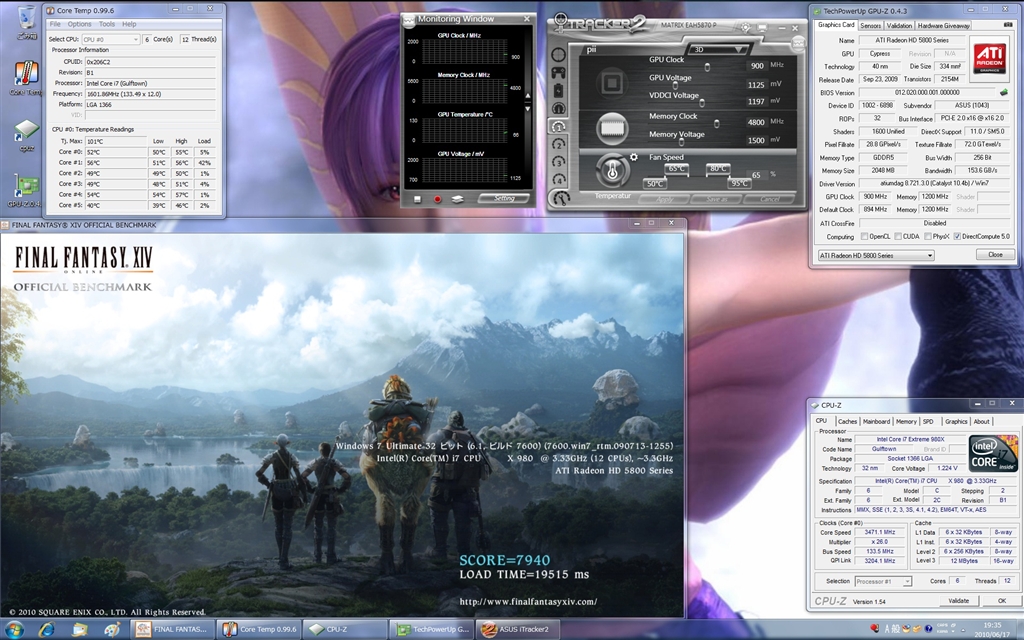Click the Validate button in CPU-Z
1024x640 pixels.
coord(958,600)
